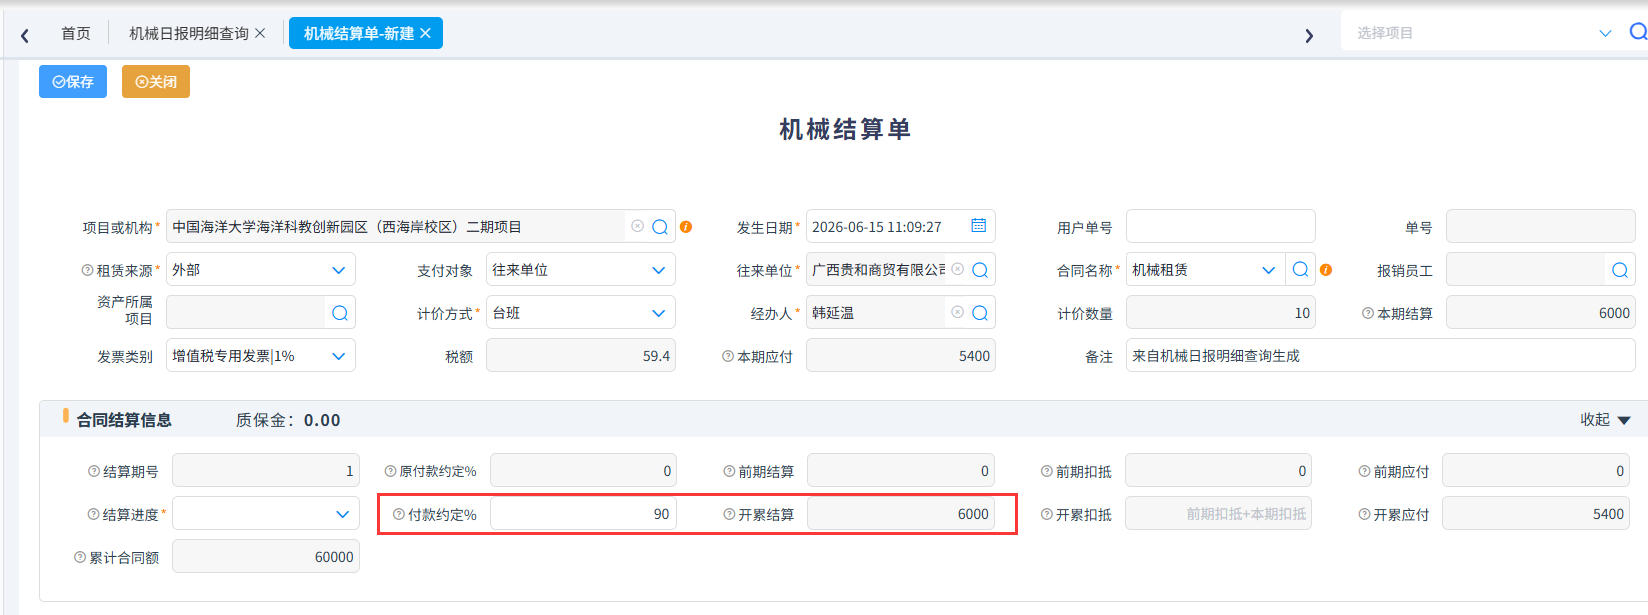The height and width of the screenshot is (615, 1648).
Task: Click the help icon next to 累计合同额
Action: (80, 557)
